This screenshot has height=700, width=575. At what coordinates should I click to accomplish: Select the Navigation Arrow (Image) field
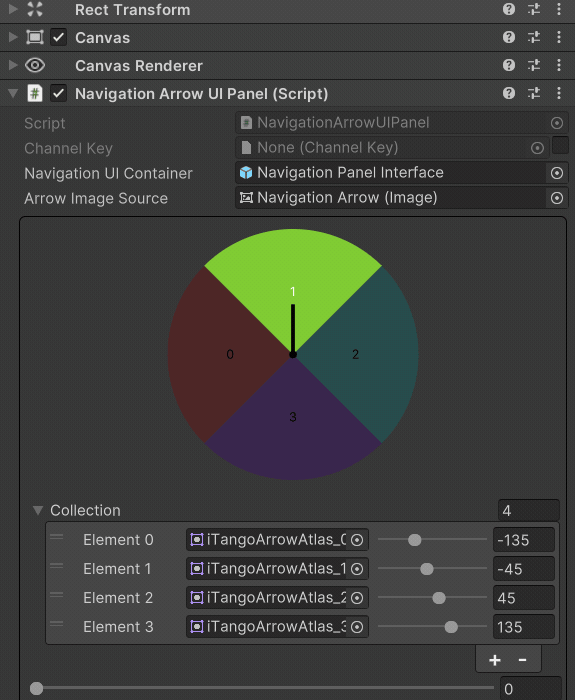point(402,198)
